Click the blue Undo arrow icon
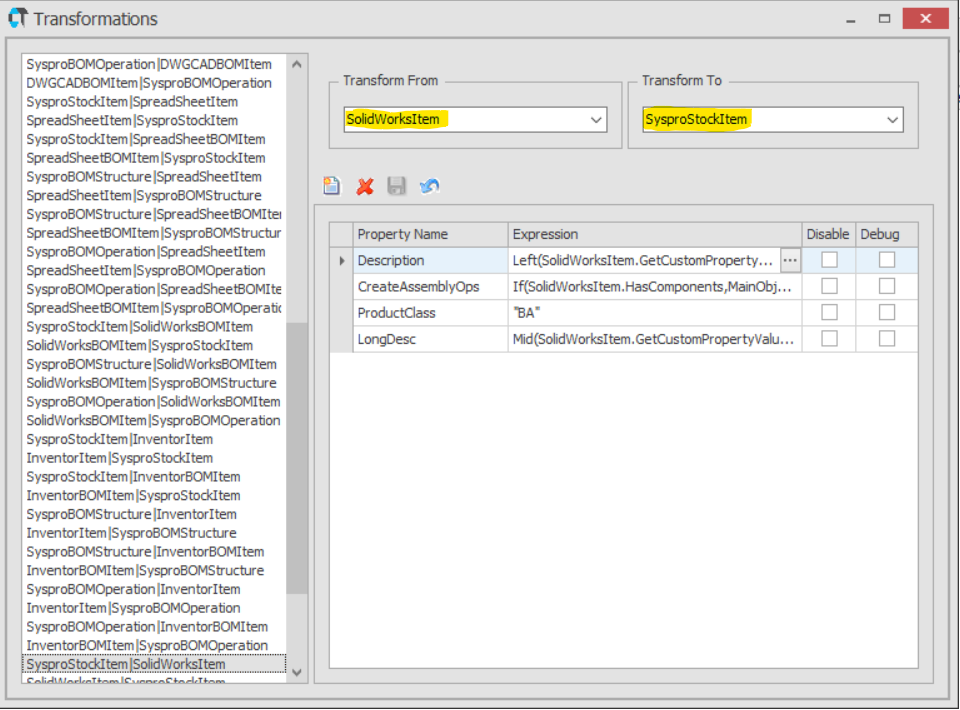960x710 pixels. click(430, 186)
